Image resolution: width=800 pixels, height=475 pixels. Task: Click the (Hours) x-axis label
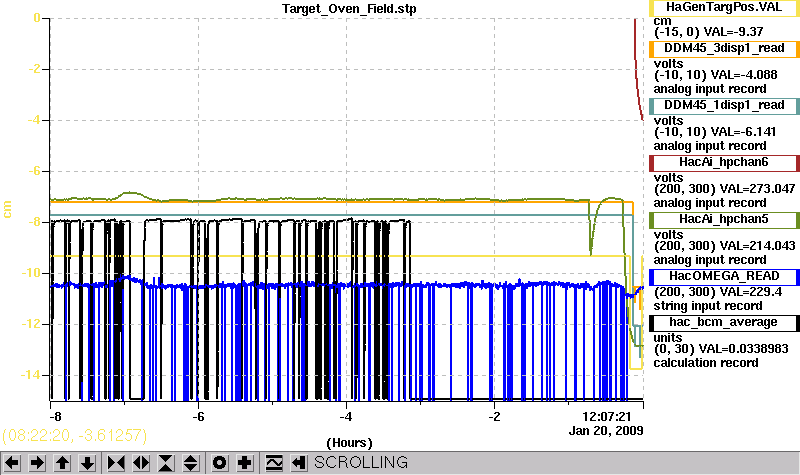349,442
